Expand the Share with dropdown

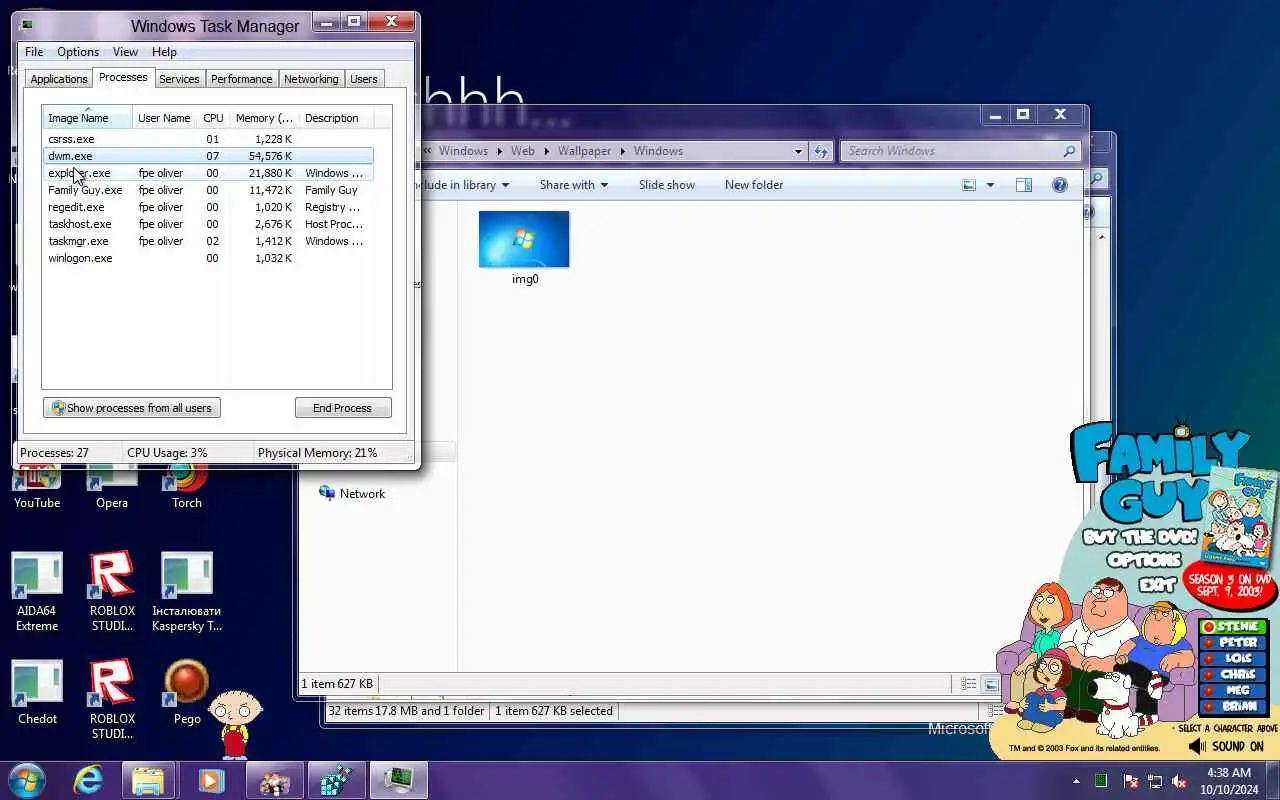point(574,185)
